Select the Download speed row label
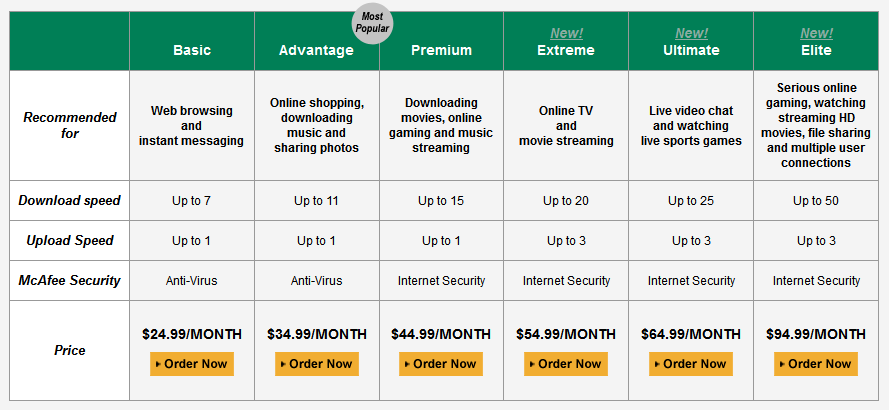Image resolution: width=889 pixels, height=410 pixels. pyautogui.click(x=69, y=201)
